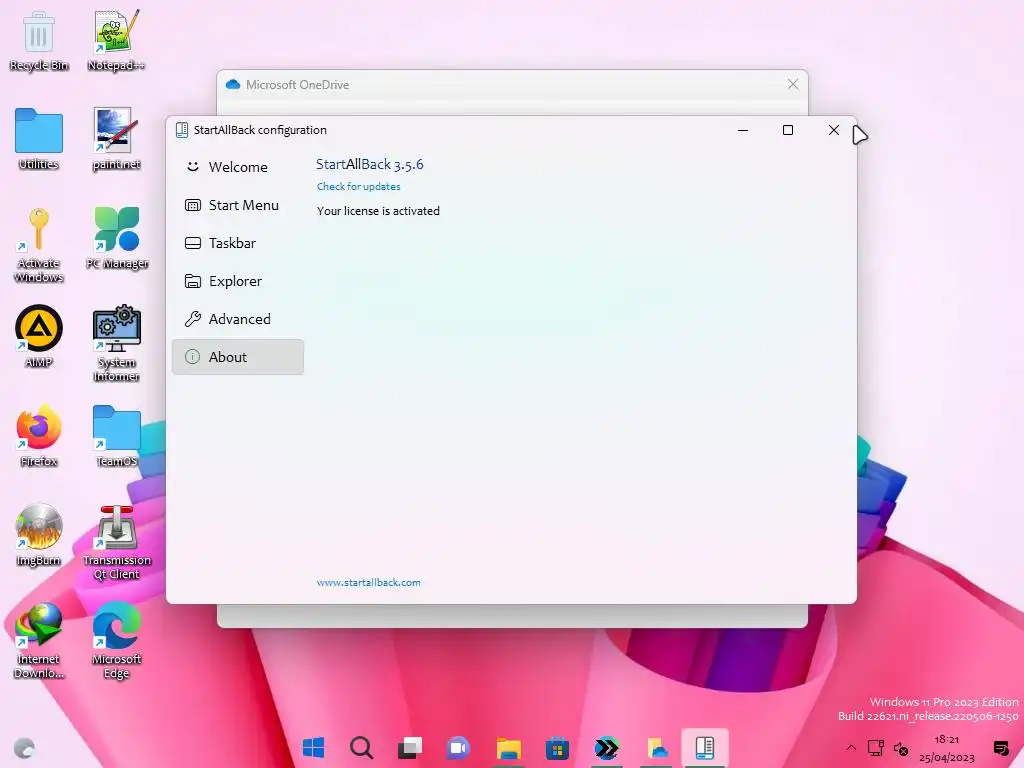This screenshot has width=1024, height=768.
Task: Open Search from the taskbar magnifier
Action: click(x=361, y=747)
